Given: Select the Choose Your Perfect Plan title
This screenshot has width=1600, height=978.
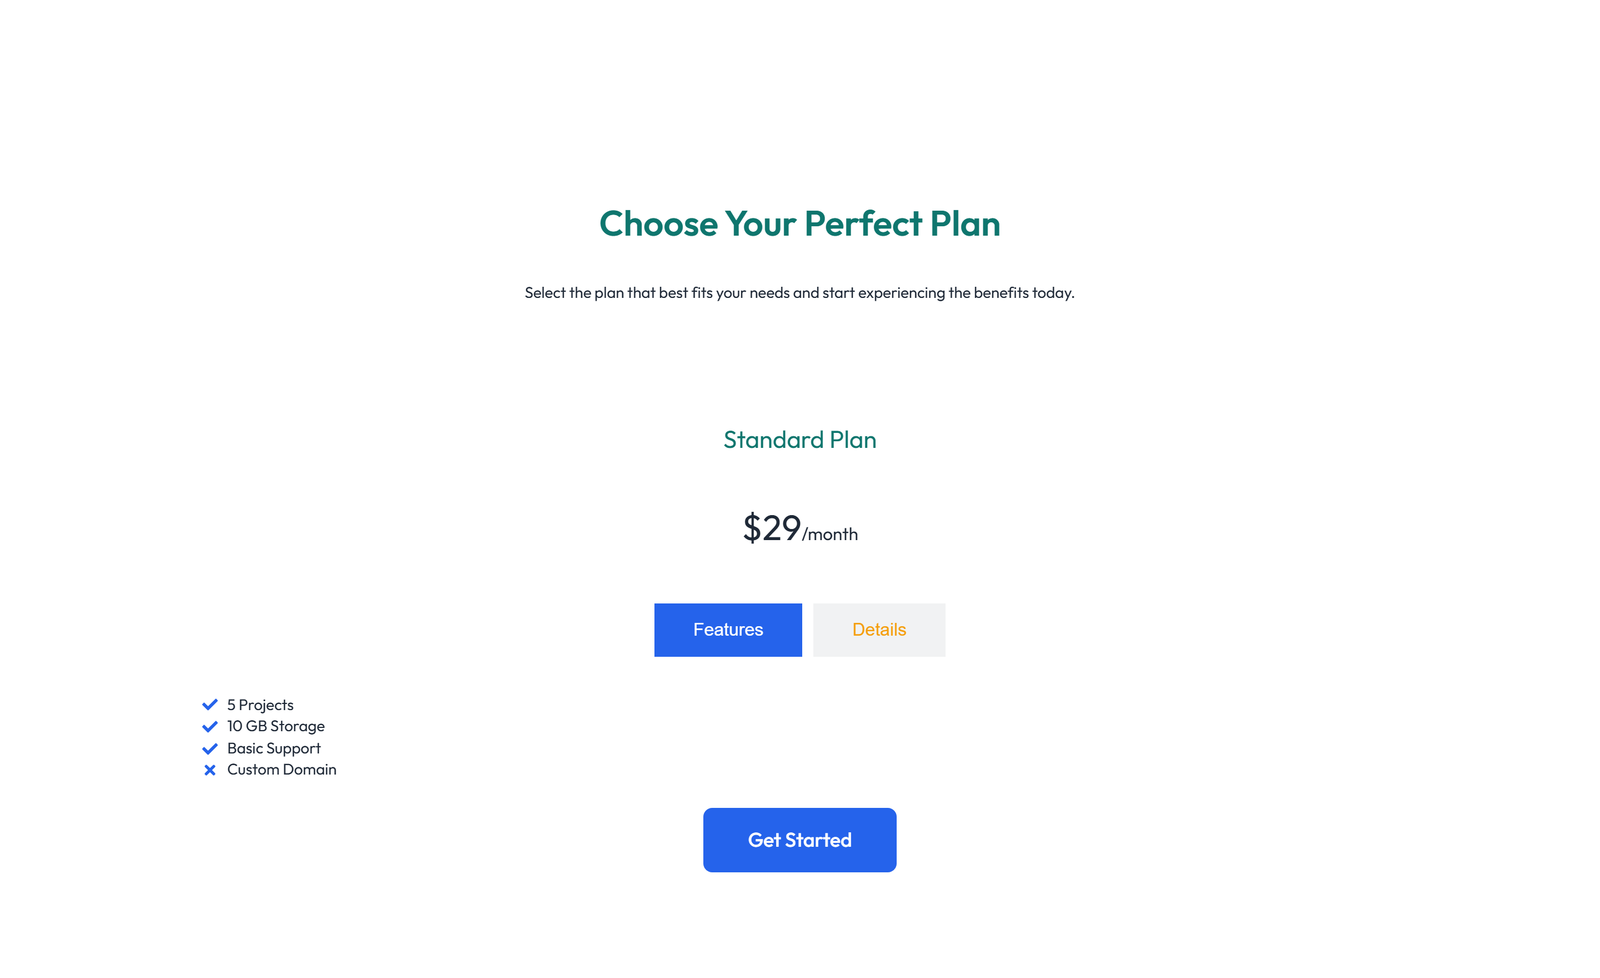Looking at the screenshot, I should tap(799, 224).
